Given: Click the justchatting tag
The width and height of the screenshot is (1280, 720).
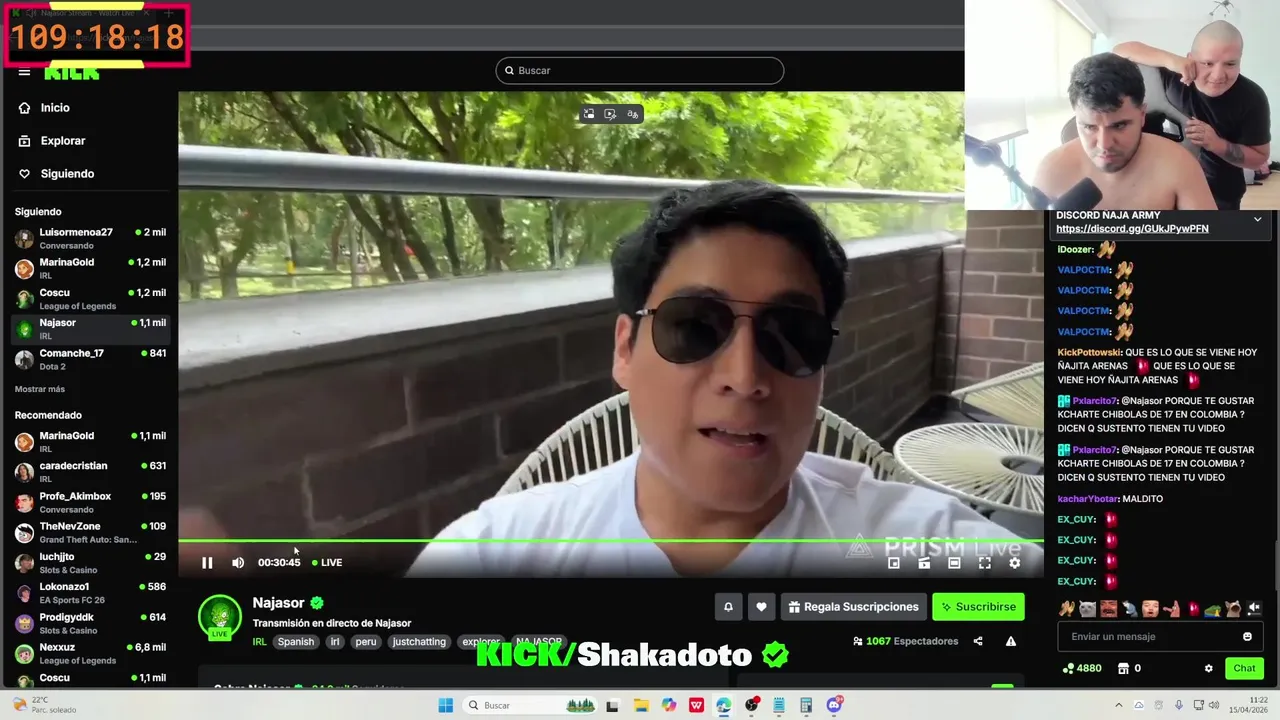Looking at the screenshot, I should click(419, 642).
